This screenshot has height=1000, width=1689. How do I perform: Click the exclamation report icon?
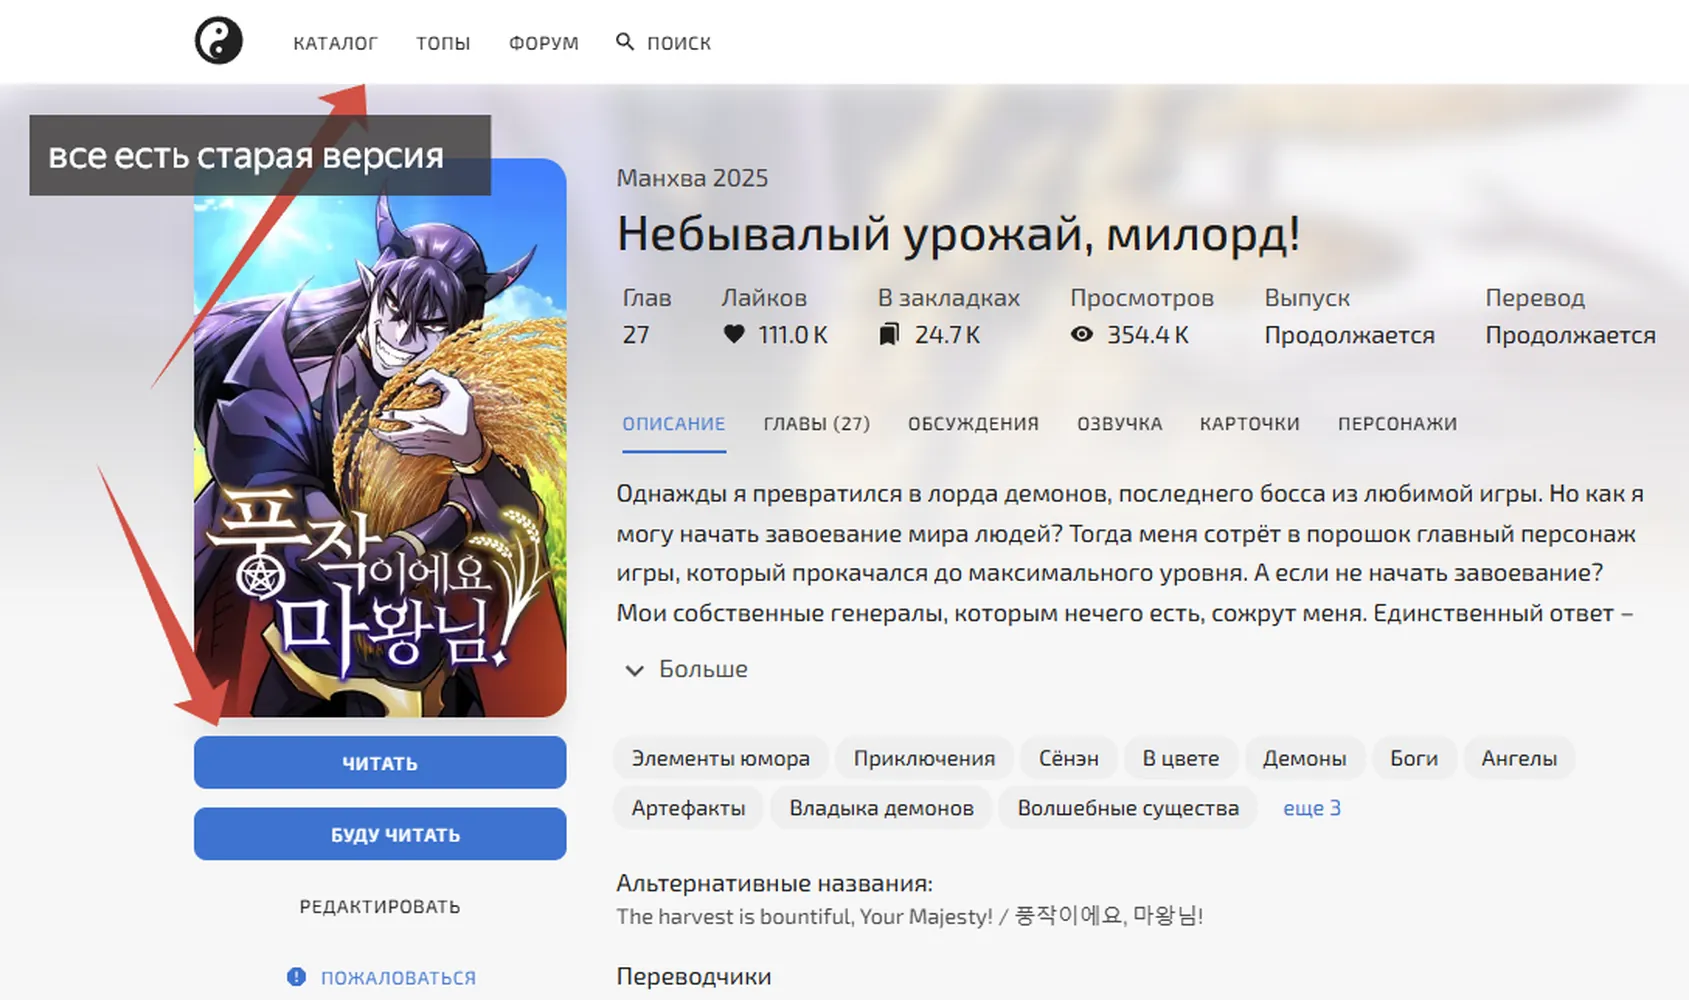click(296, 977)
